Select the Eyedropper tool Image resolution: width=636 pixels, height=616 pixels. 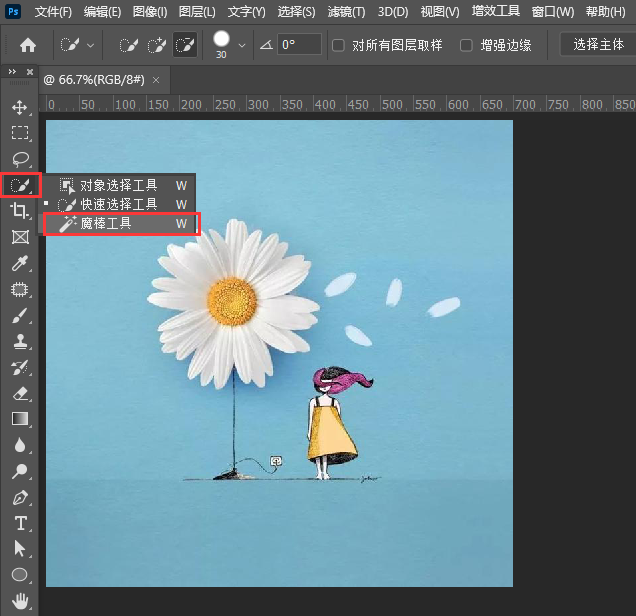19,263
